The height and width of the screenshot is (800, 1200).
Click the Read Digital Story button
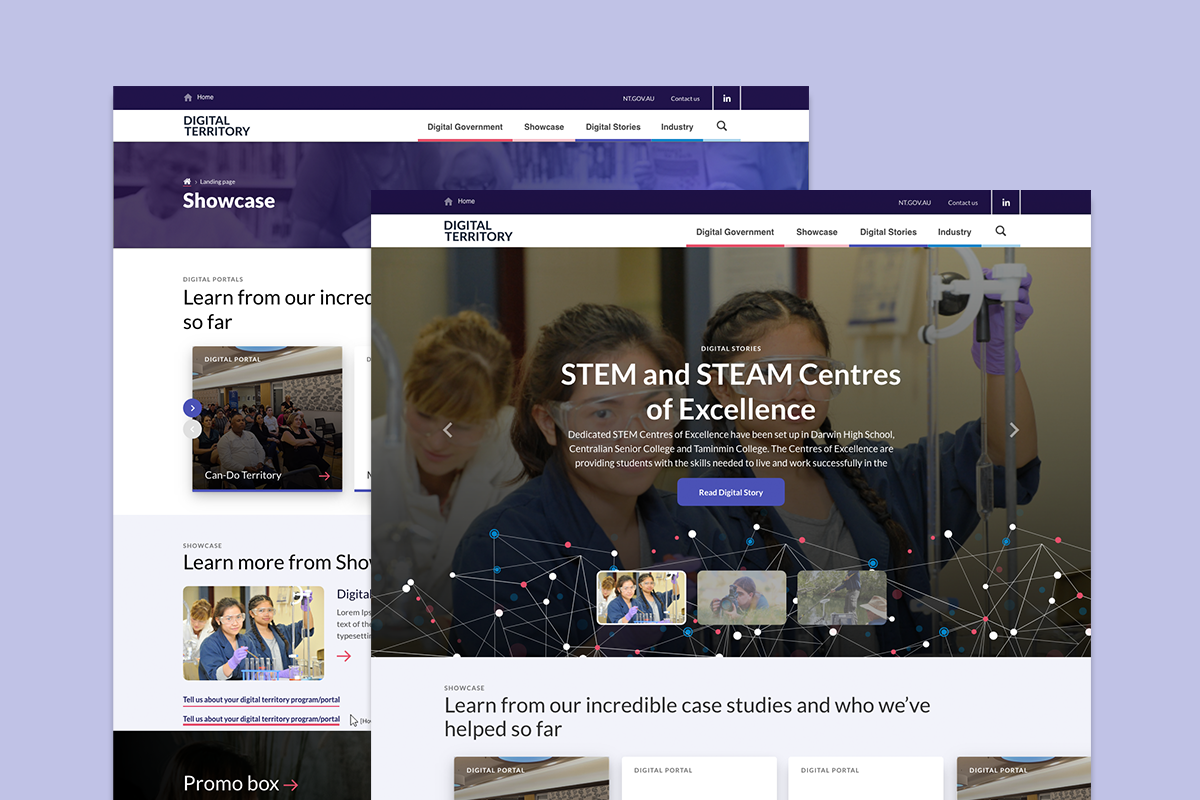click(730, 492)
